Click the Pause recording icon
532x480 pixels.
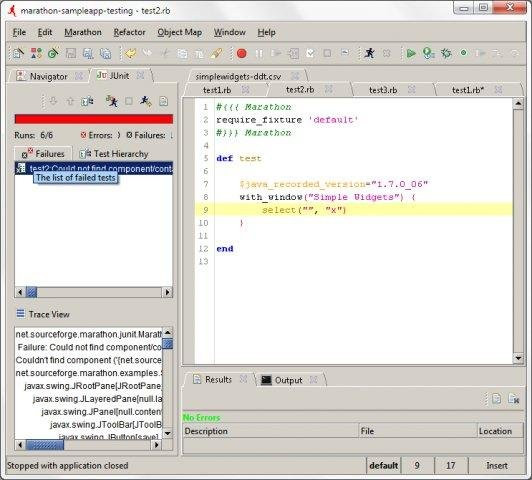coord(259,53)
